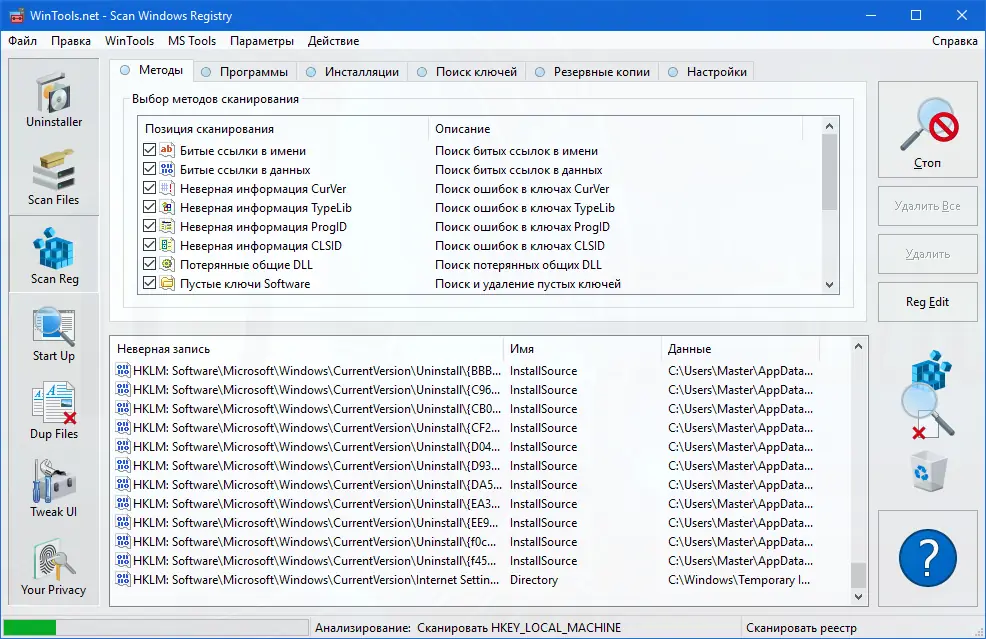The height and width of the screenshot is (639, 986).
Task: Click the blue question mark help icon
Action: pyautogui.click(x=928, y=558)
